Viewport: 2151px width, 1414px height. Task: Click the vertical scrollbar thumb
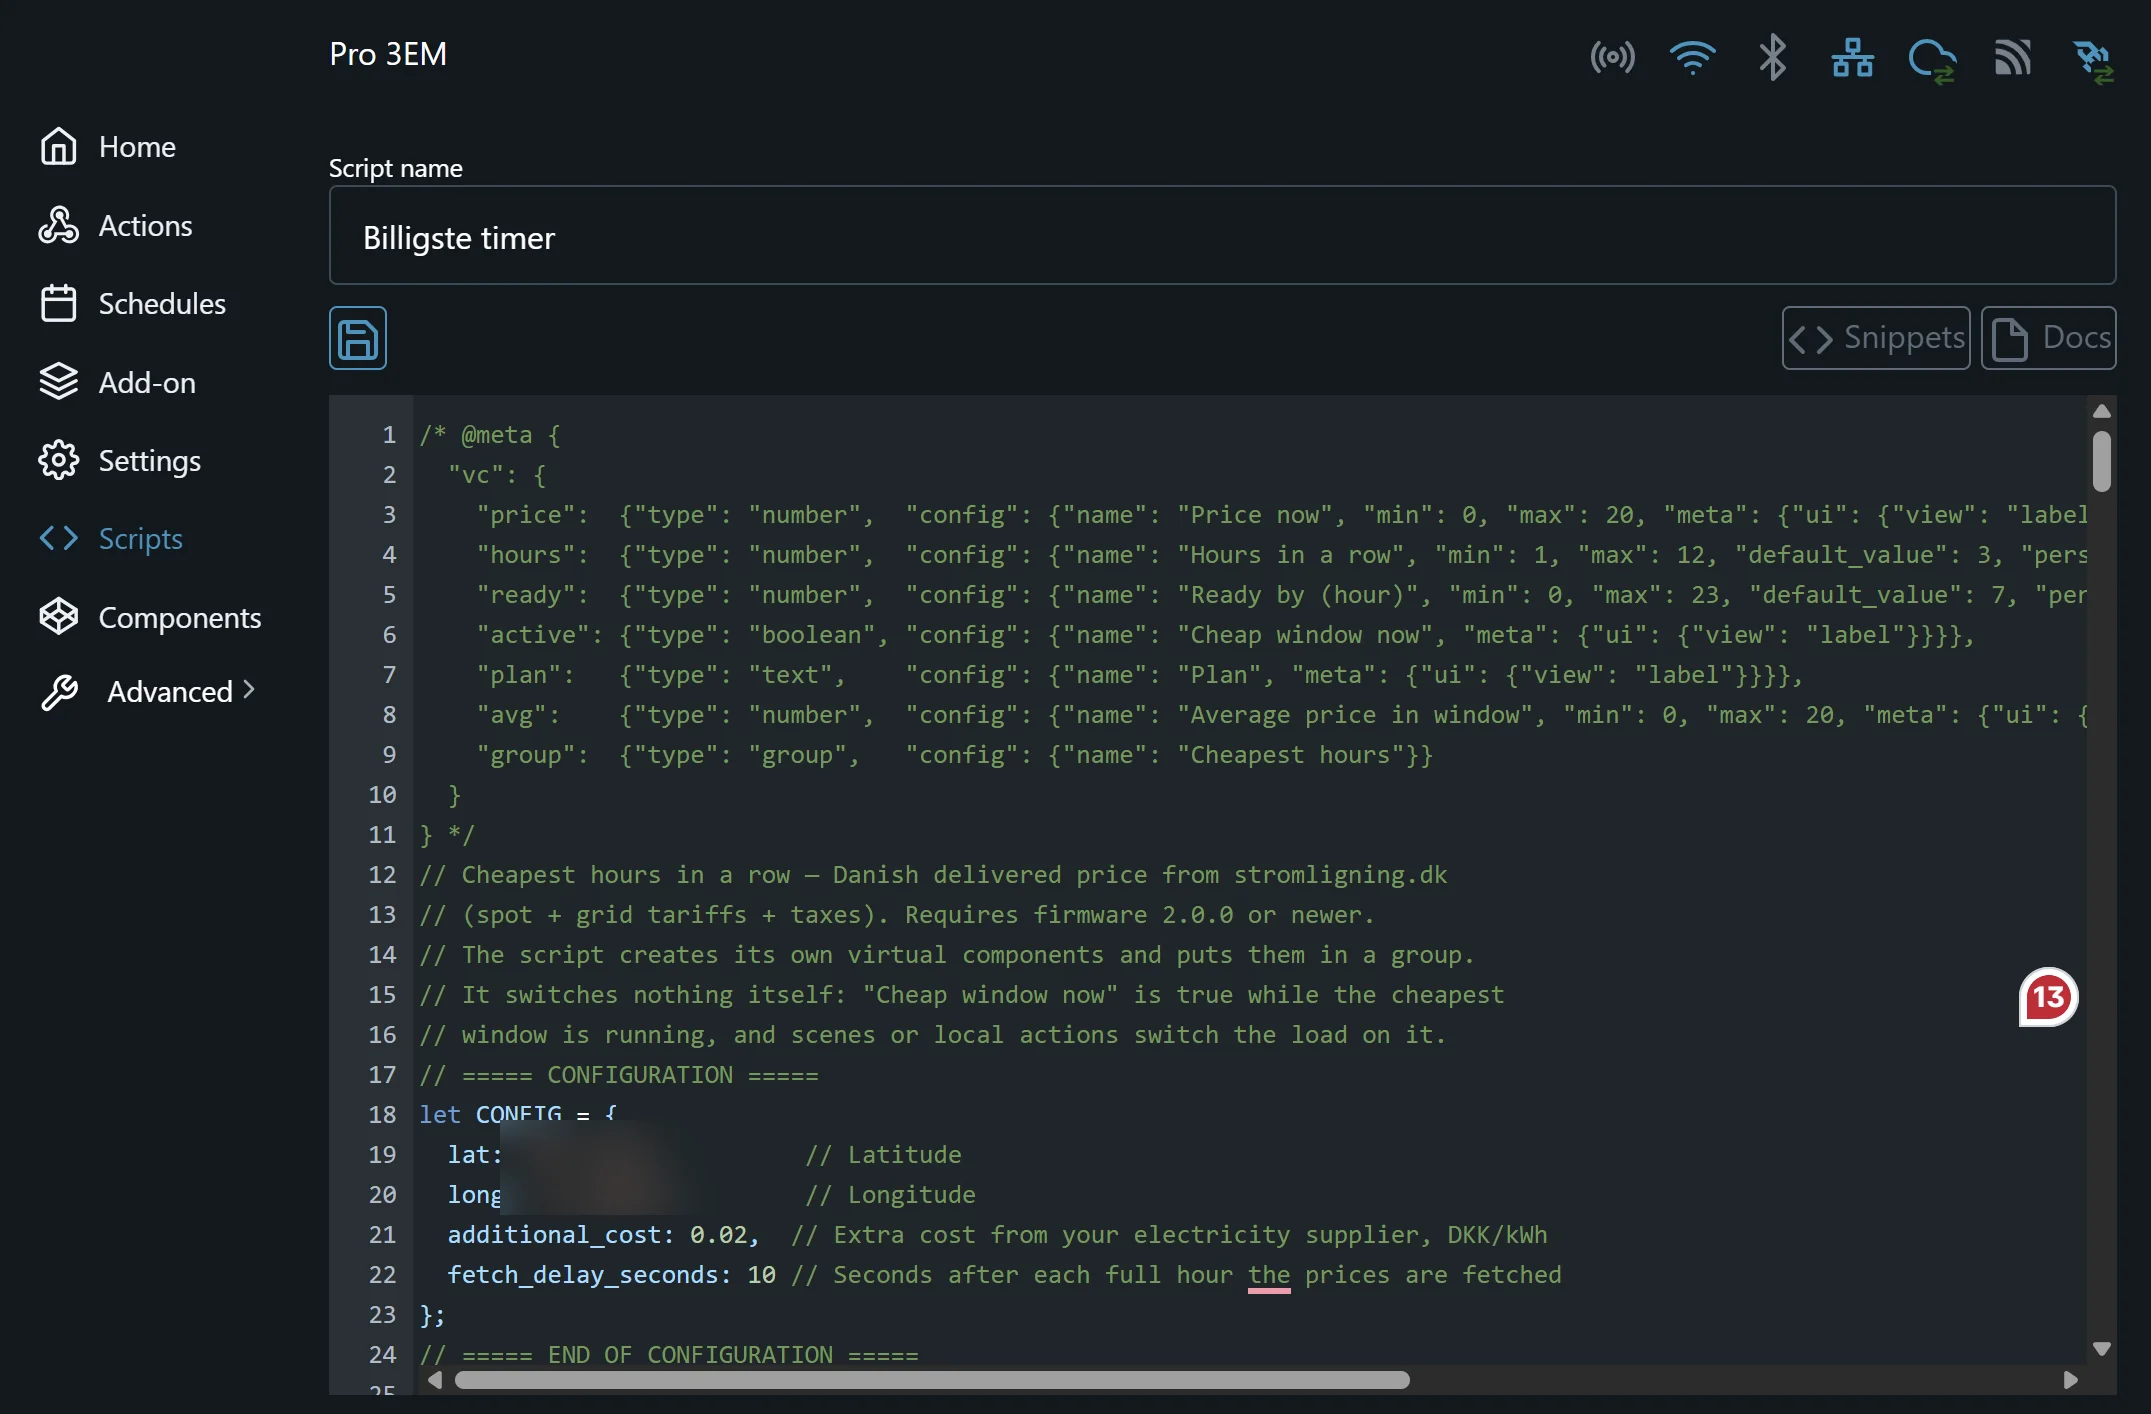(2101, 461)
